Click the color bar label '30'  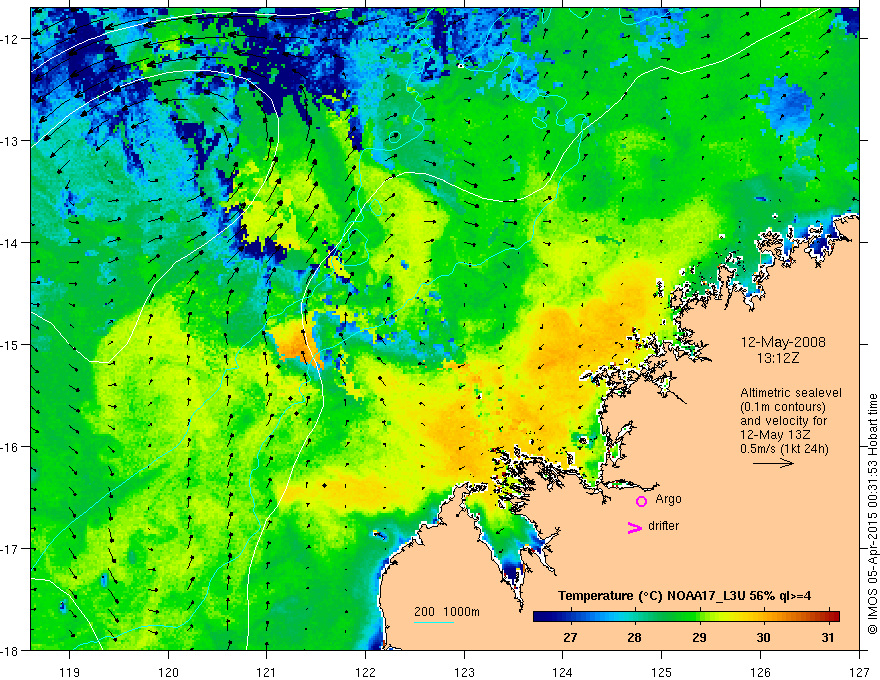click(763, 637)
